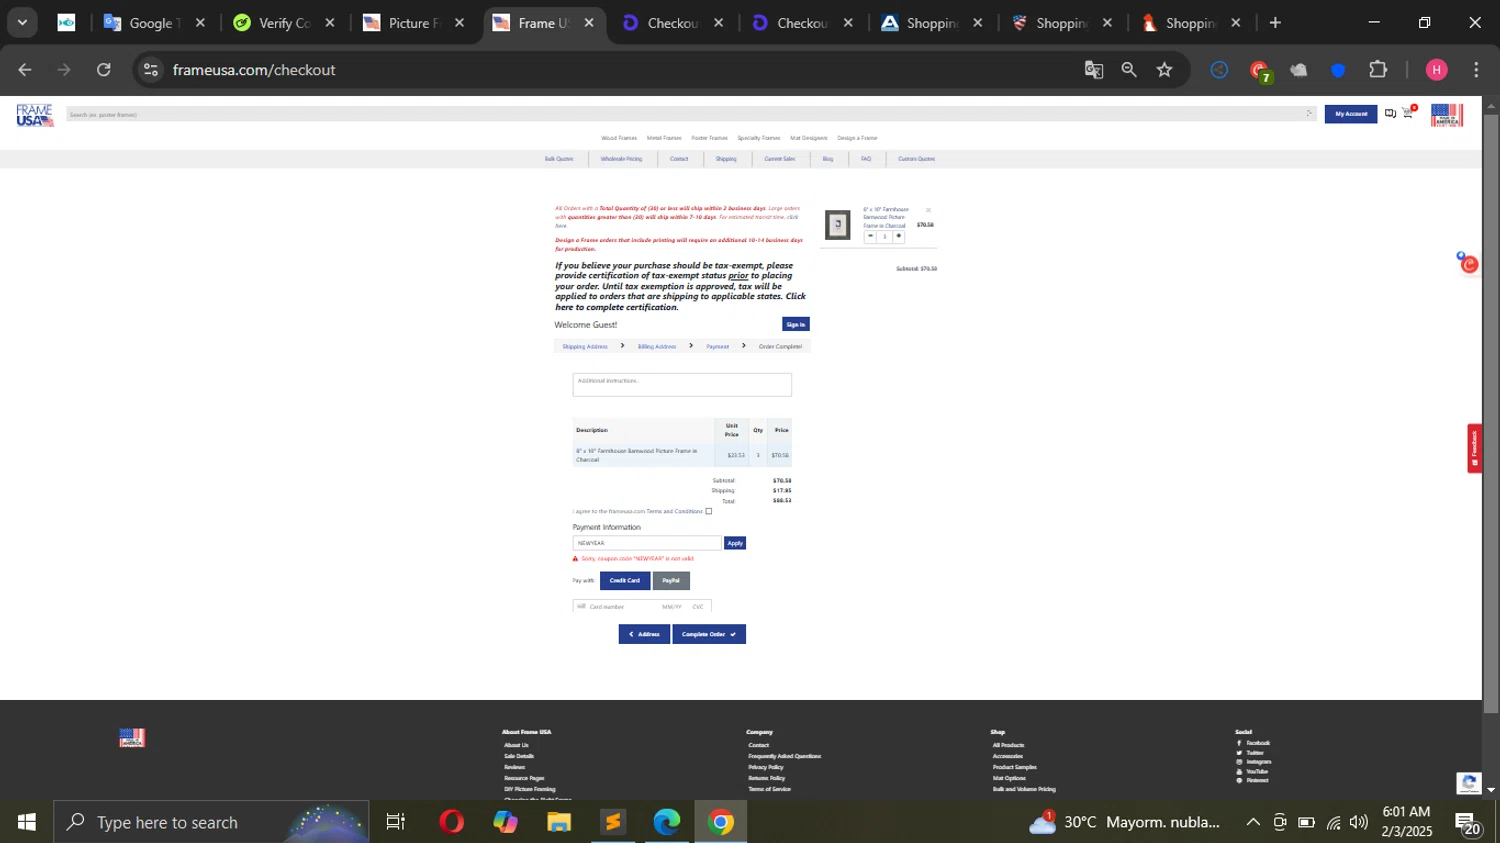Open Windows Start menu
This screenshot has width=1500, height=843.
click(x=27, y=822)
